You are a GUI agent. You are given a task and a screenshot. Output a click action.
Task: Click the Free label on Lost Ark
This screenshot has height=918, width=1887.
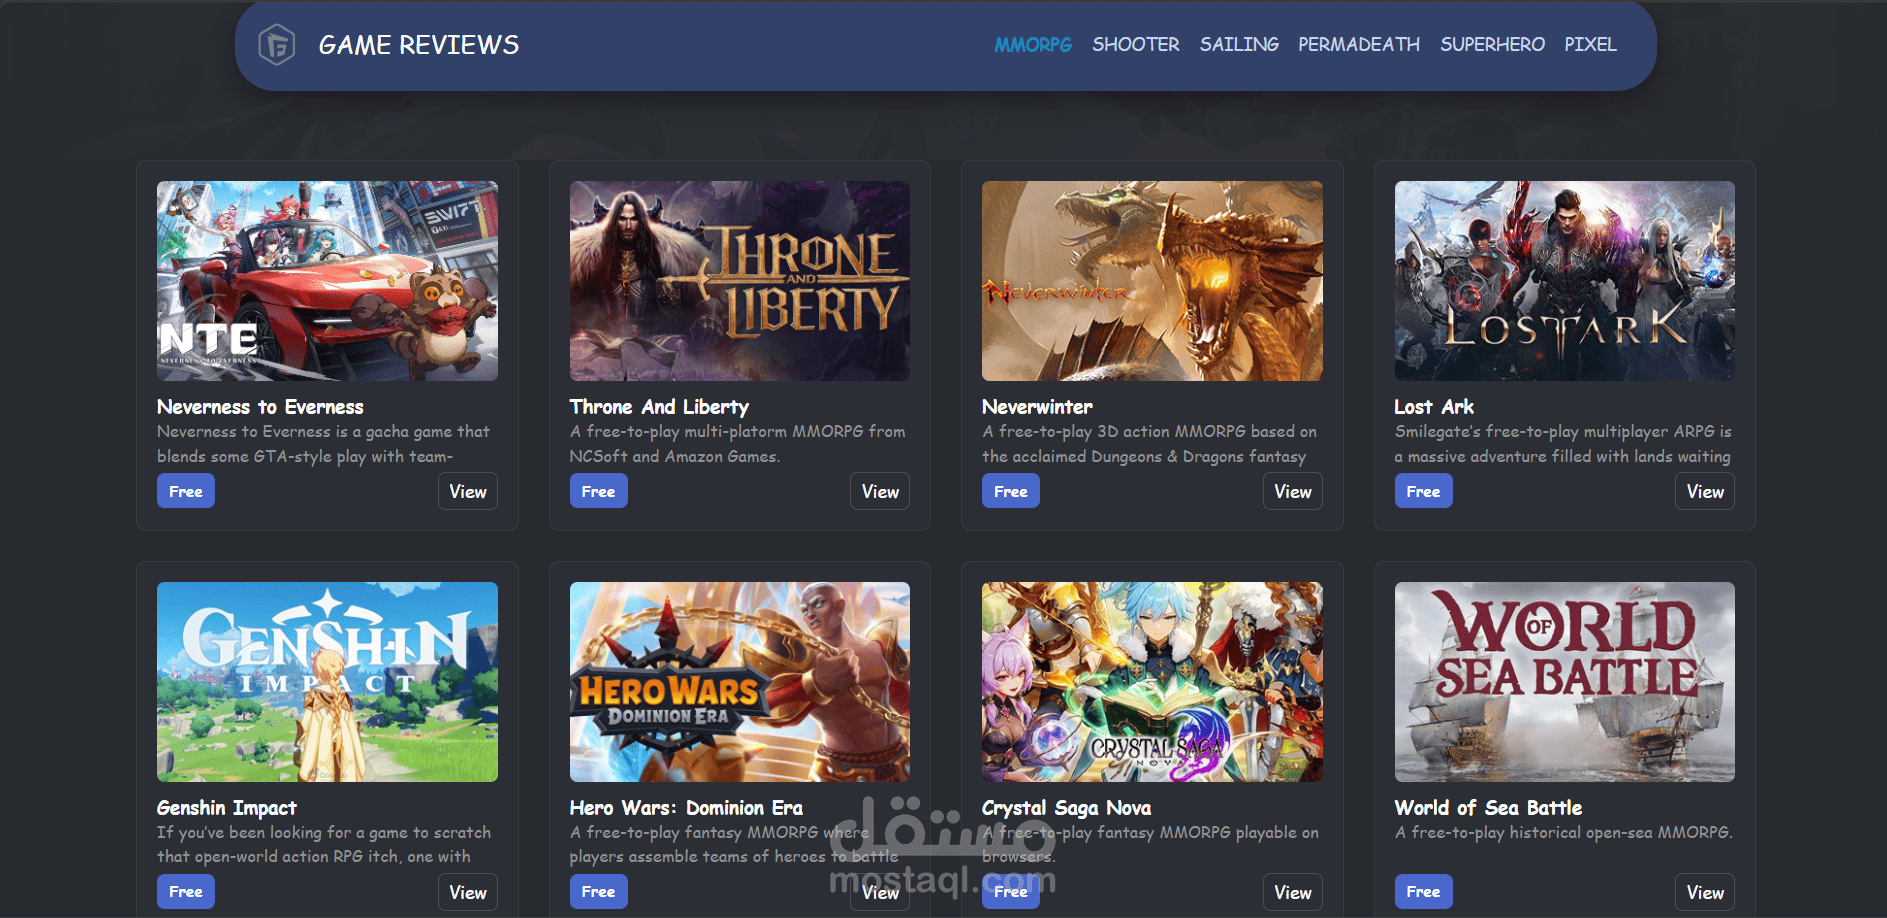1424,491
